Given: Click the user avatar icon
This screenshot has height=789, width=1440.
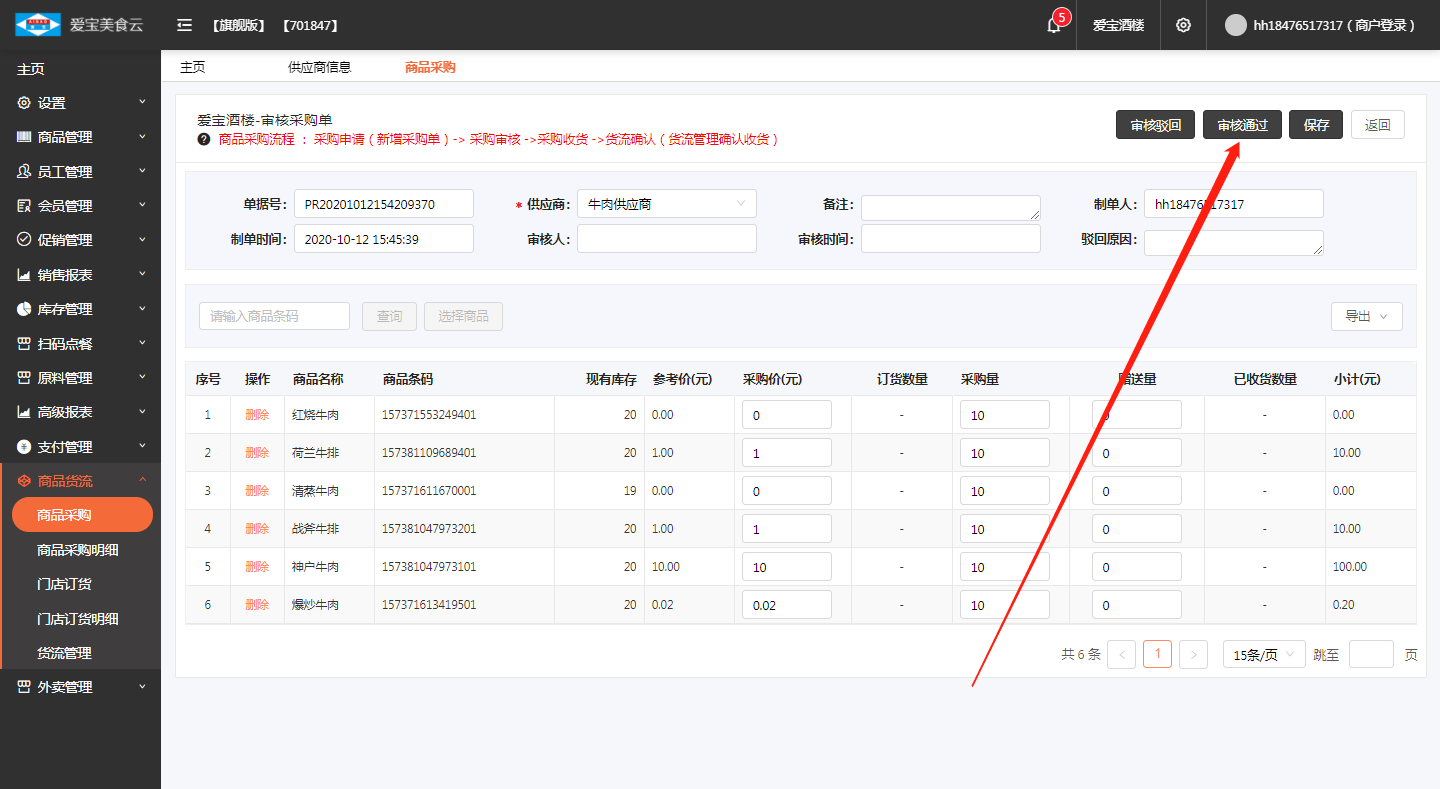Looking at the screenshot, I should [1236, 25].
